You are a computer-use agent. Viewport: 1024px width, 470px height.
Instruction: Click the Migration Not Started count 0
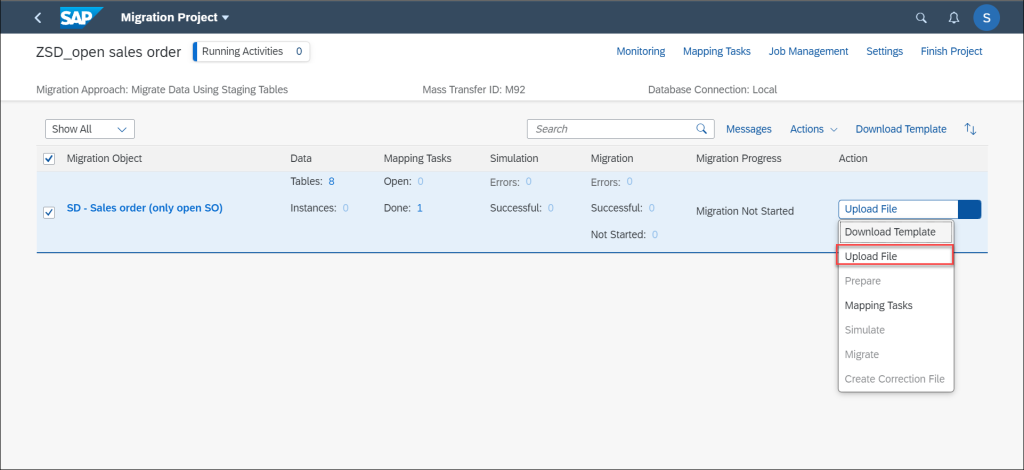point(654,234)
